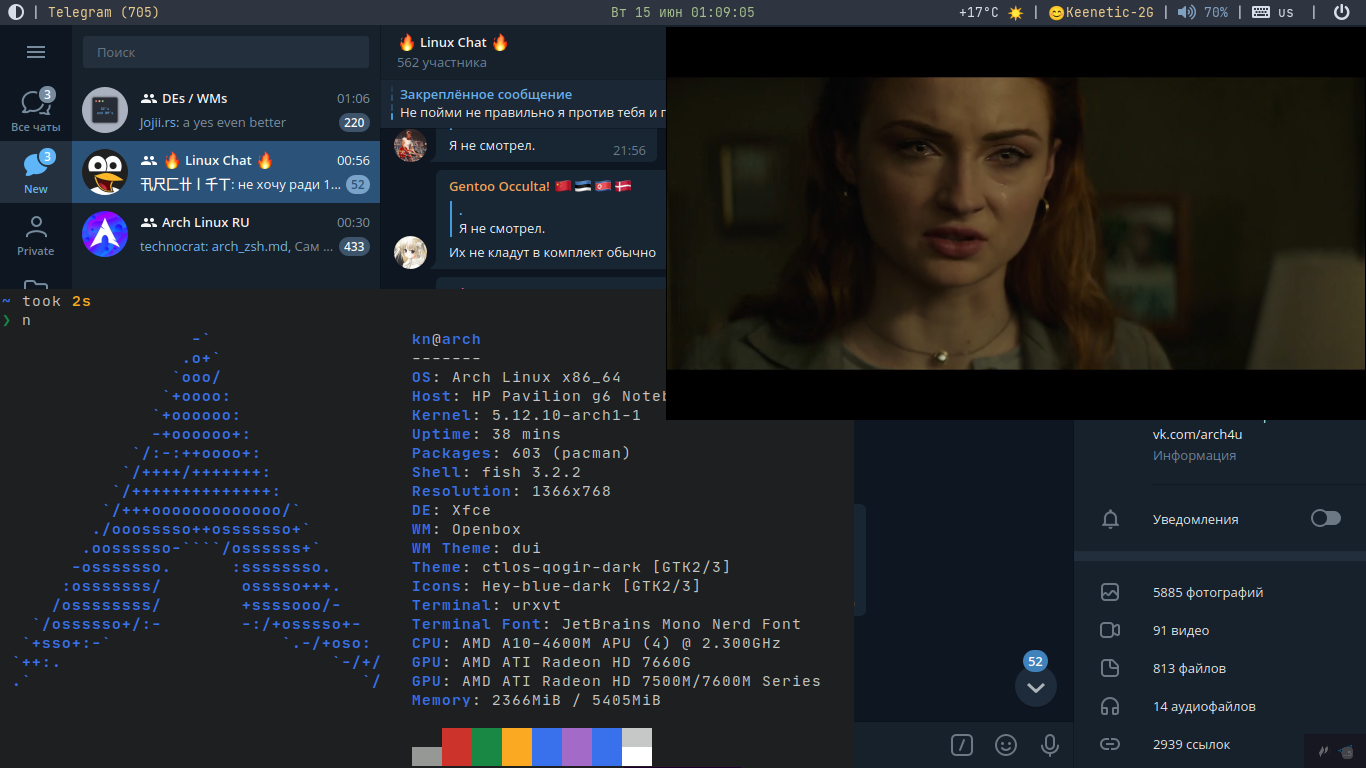Click the Telegram search field 'Поиск'
The height and width of the screenshot is (768, 1366).
[x=226, y=52]
